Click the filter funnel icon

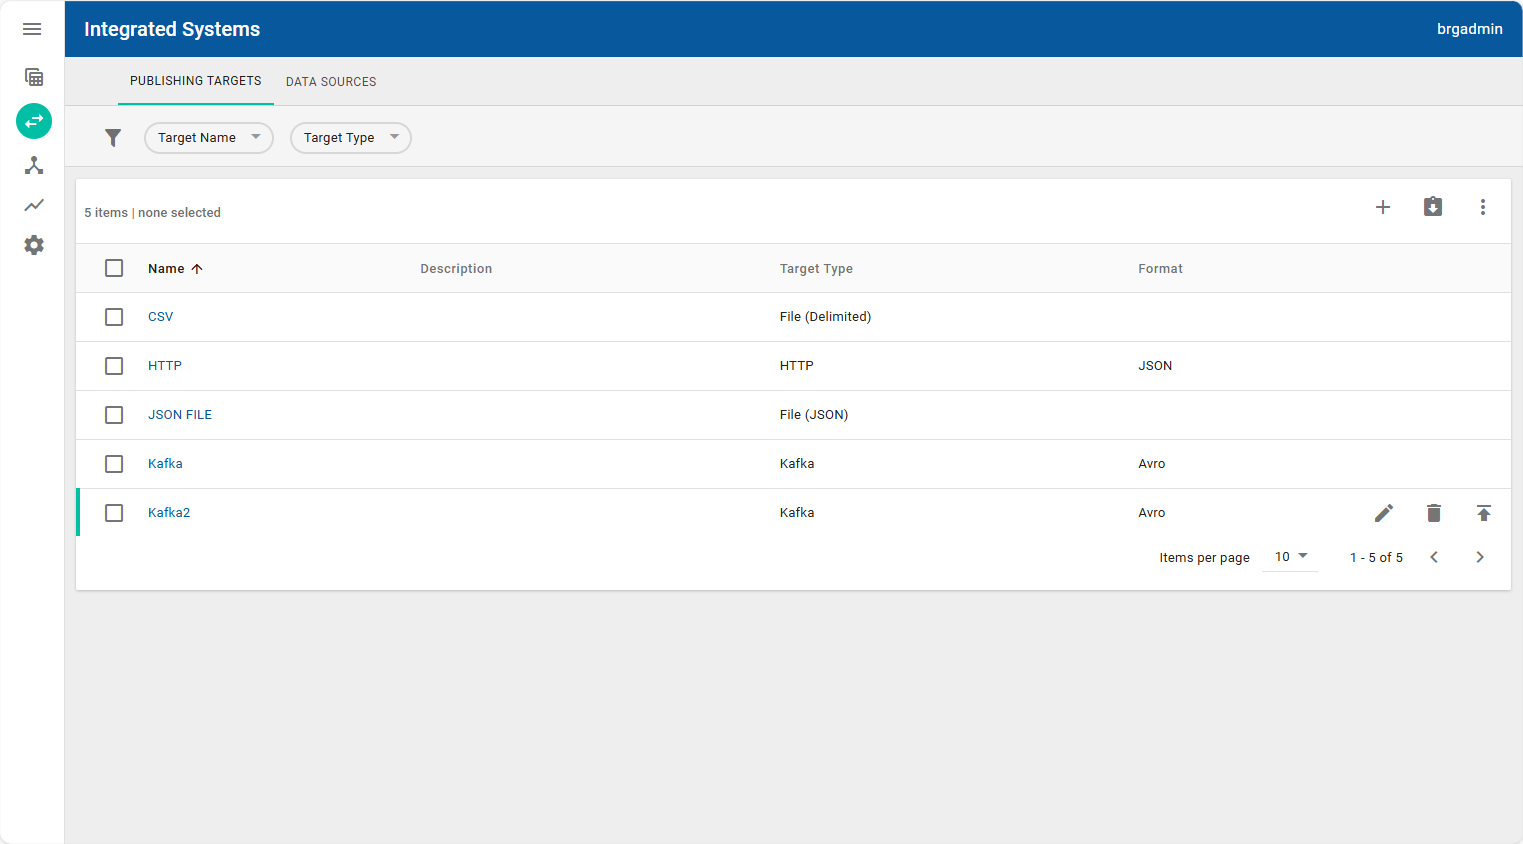[113, 137]
